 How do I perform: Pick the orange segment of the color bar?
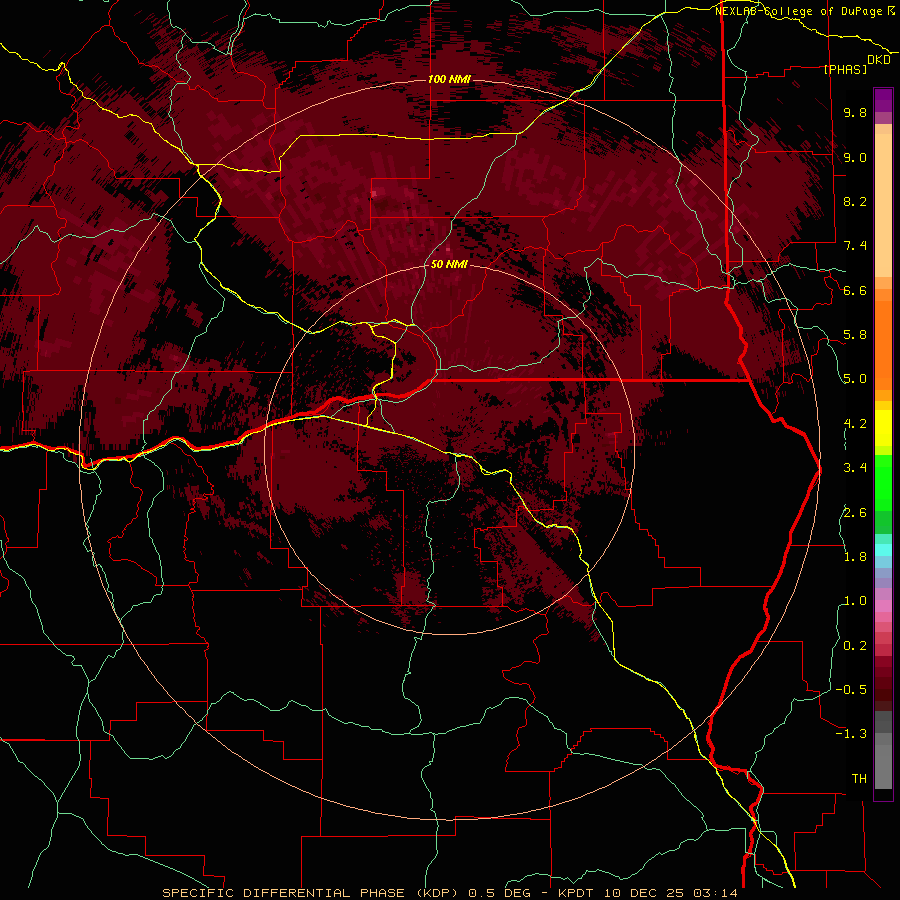point(883,345)
